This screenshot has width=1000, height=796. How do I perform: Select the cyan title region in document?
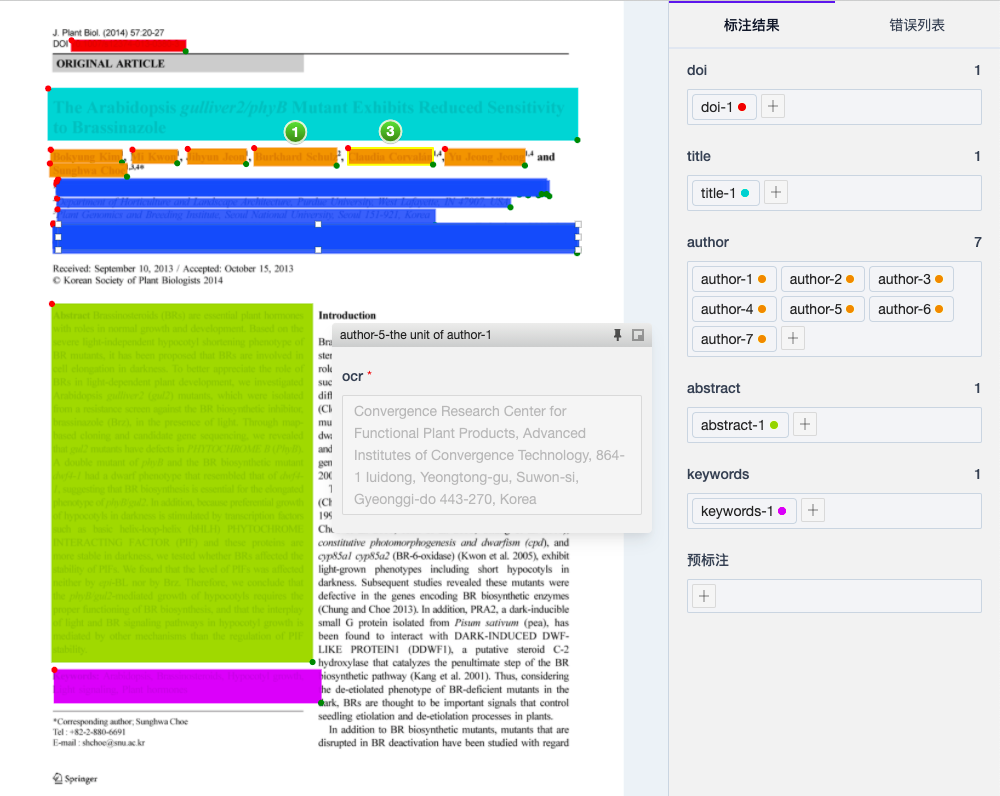pos(312,114)
